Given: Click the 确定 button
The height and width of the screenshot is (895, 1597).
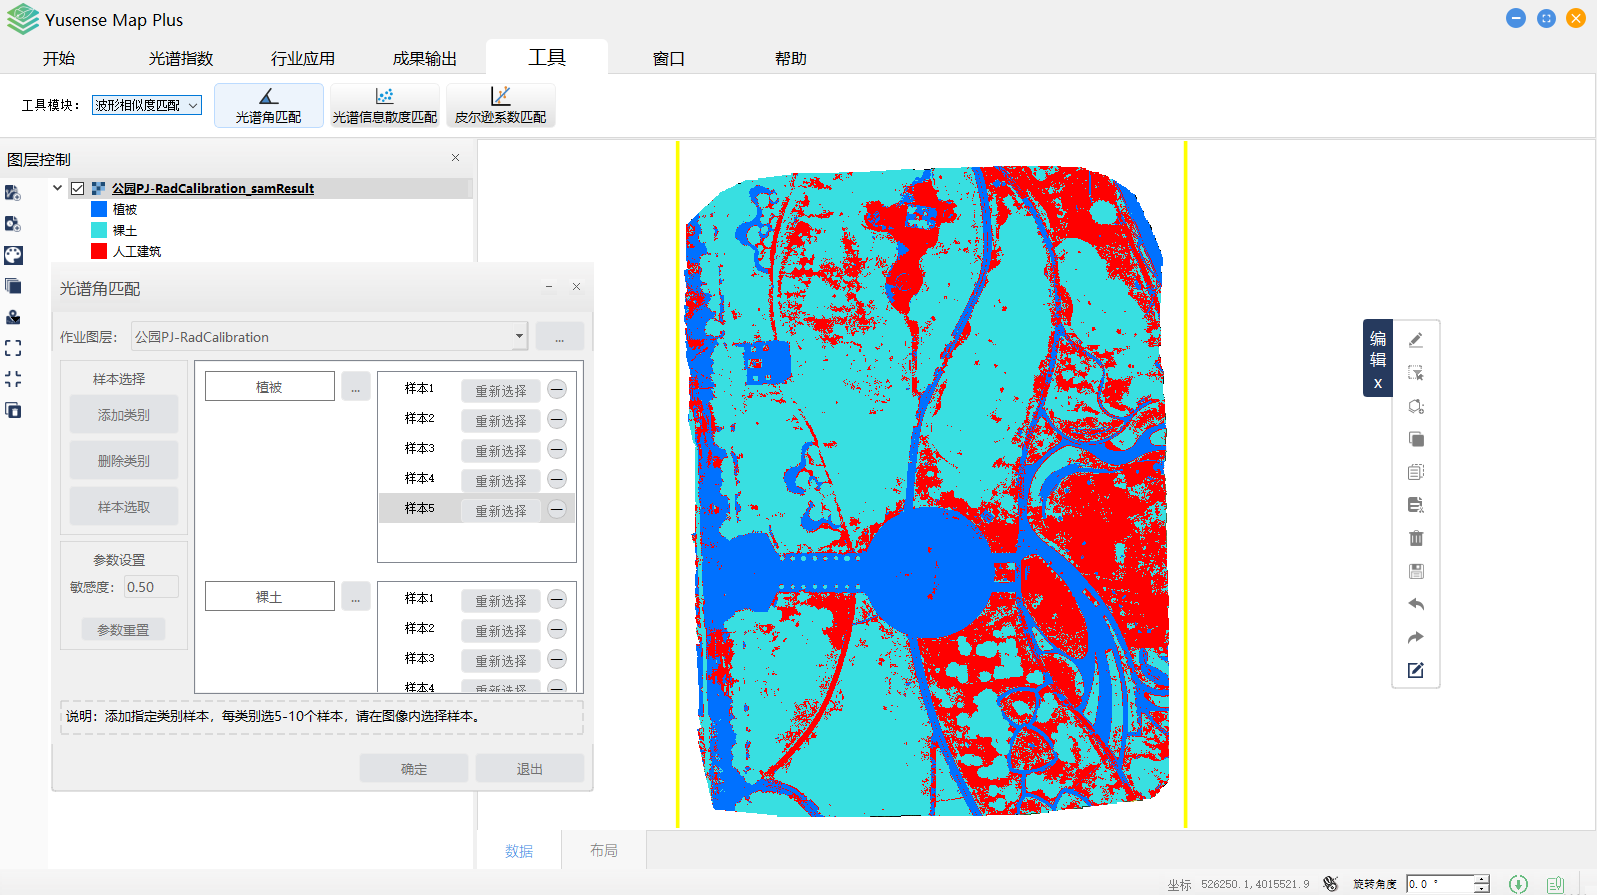Looking at the screenshot, I should coord(414,768).
